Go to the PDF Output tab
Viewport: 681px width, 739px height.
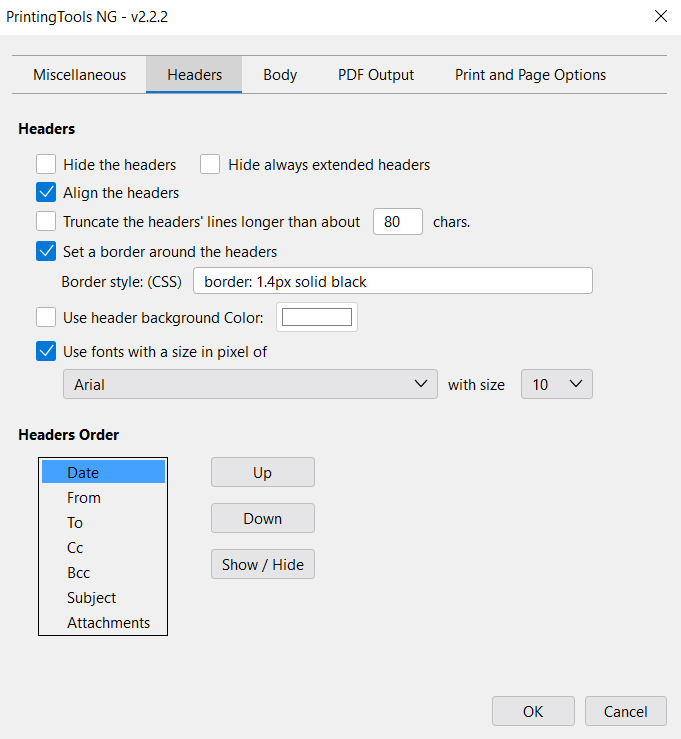tap(376, 75)
